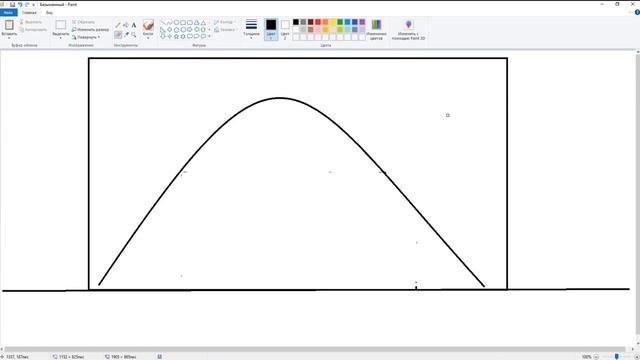640x360 pixels.
Task: Switch to the Home ribbon tab
Action: (x=29, y=13)
